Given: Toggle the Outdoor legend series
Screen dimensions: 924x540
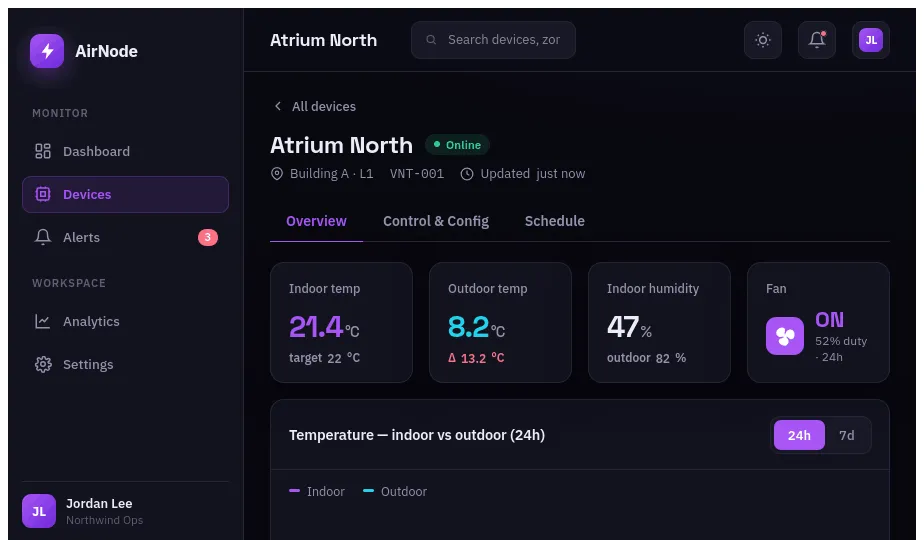Looking at the screenshot, I should pyautogui.click(x=395, y=491).
